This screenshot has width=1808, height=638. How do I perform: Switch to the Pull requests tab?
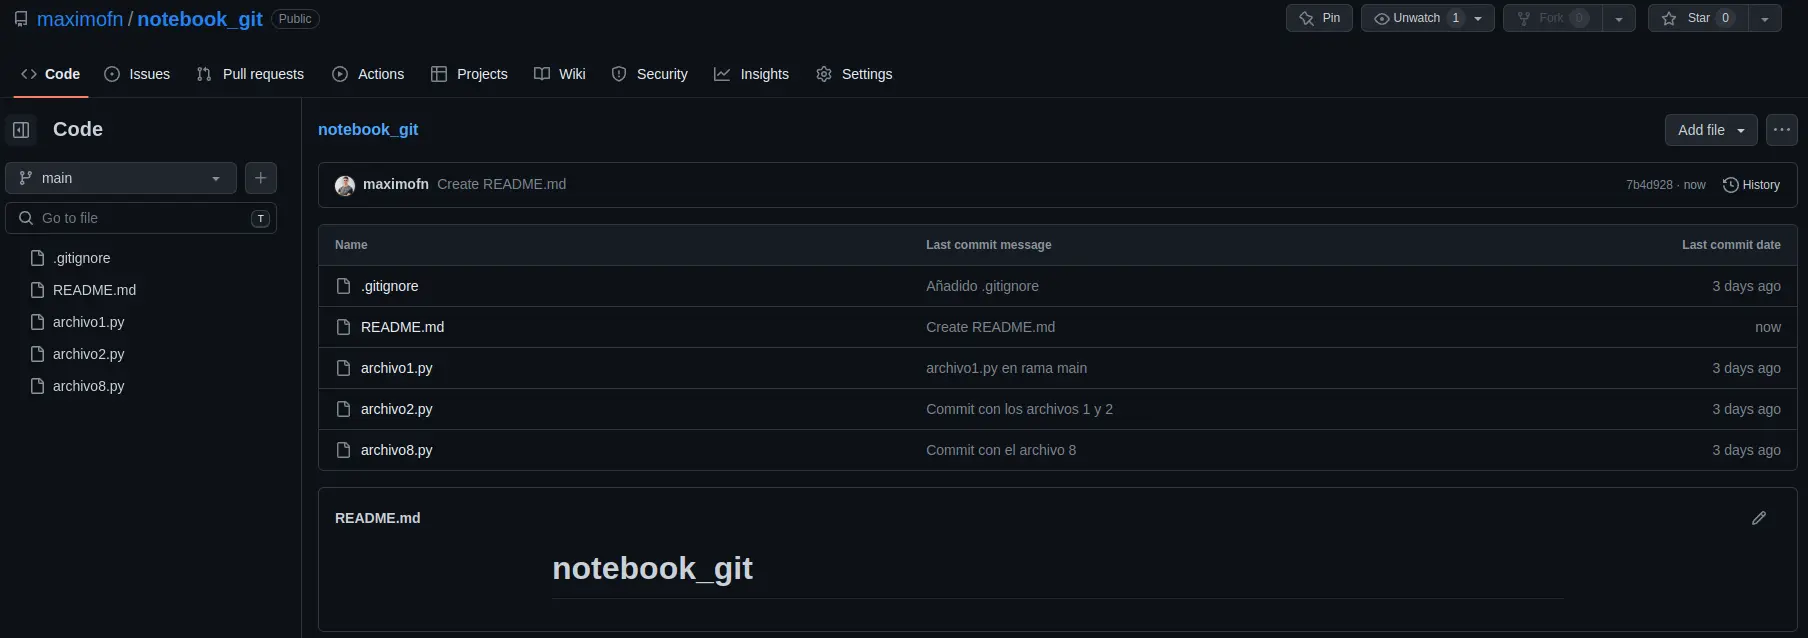pyautogui.click(x=250, y=74)
